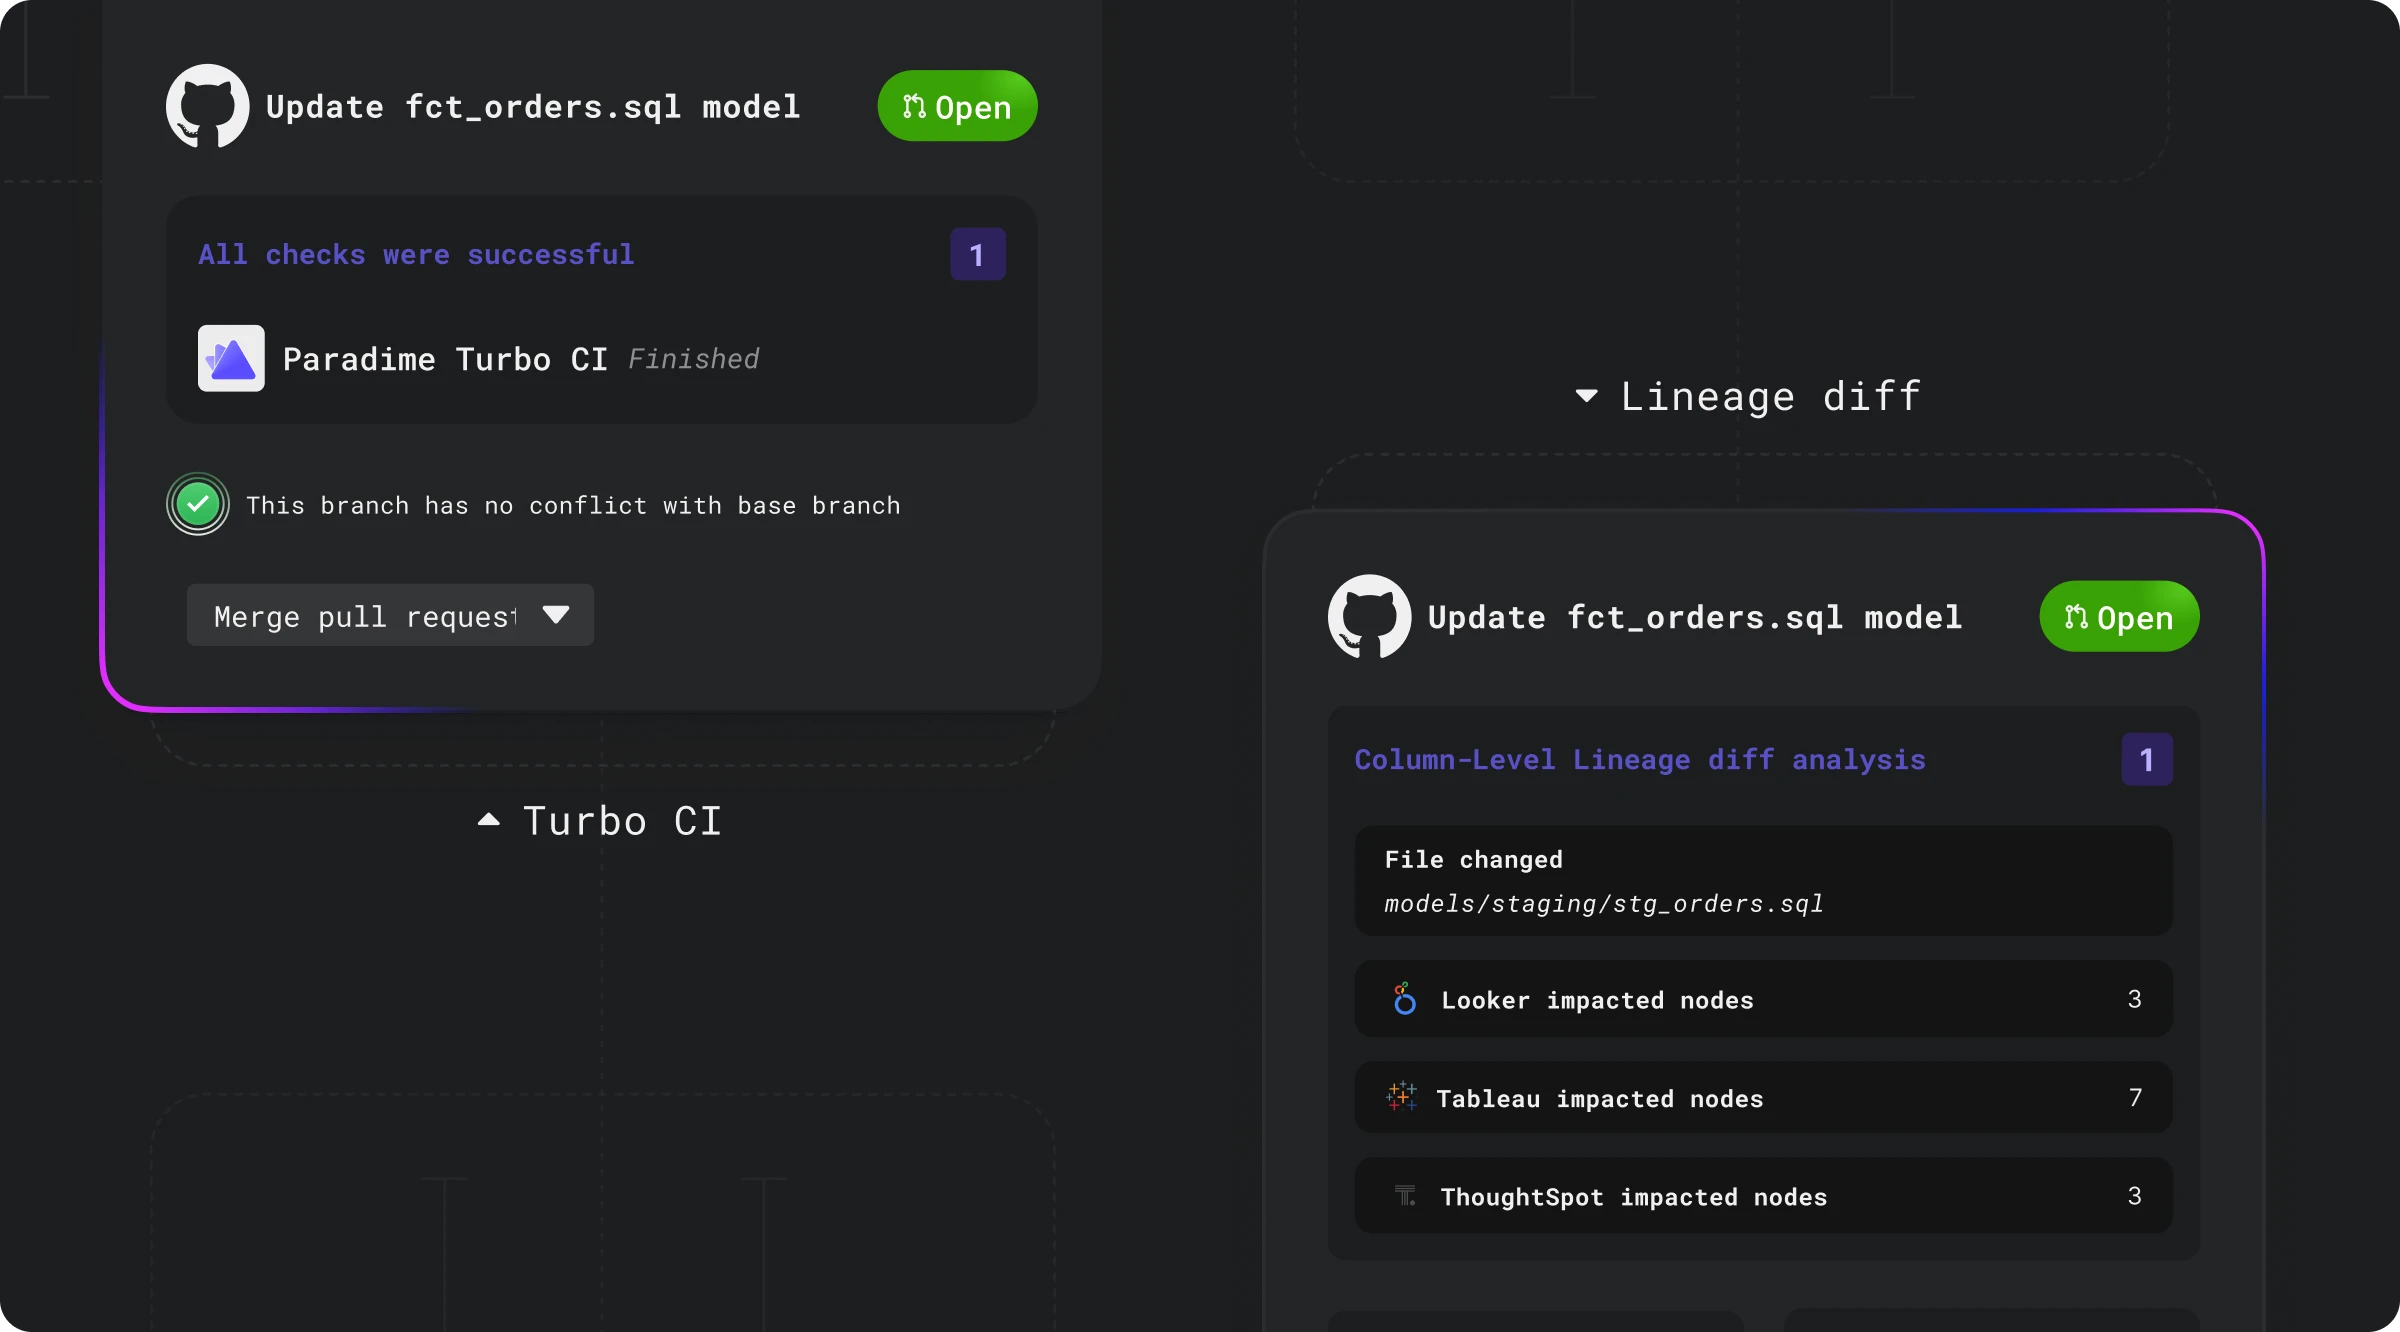Click the Looker icon
The width and height of the screenshot is (2400, 1332).
pos(1405,999)
